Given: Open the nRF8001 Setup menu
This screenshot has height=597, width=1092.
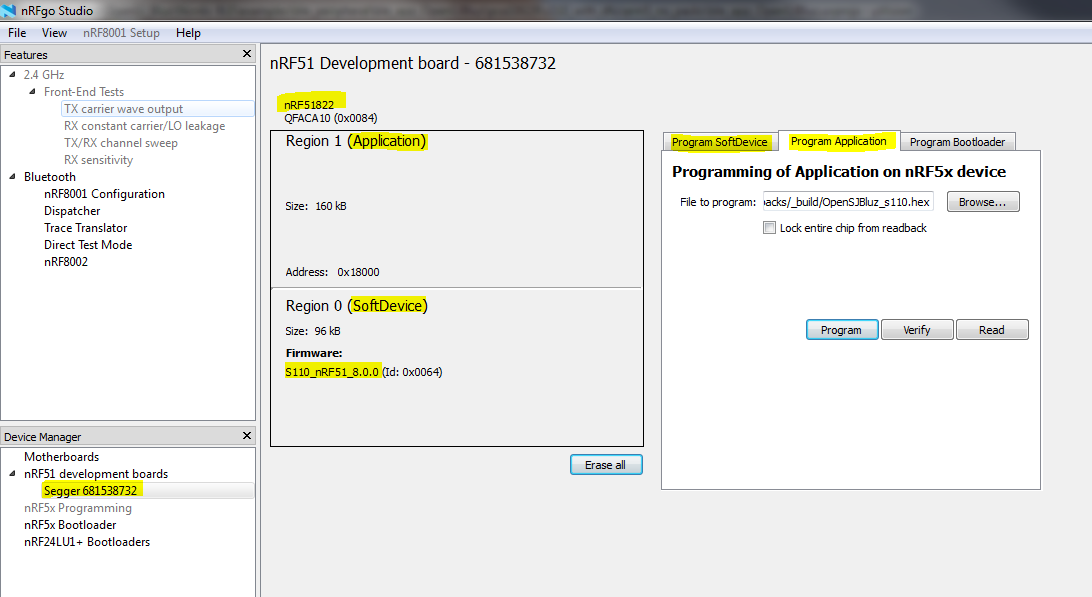Looking at the screenshot, I should [x=121, y=33].
